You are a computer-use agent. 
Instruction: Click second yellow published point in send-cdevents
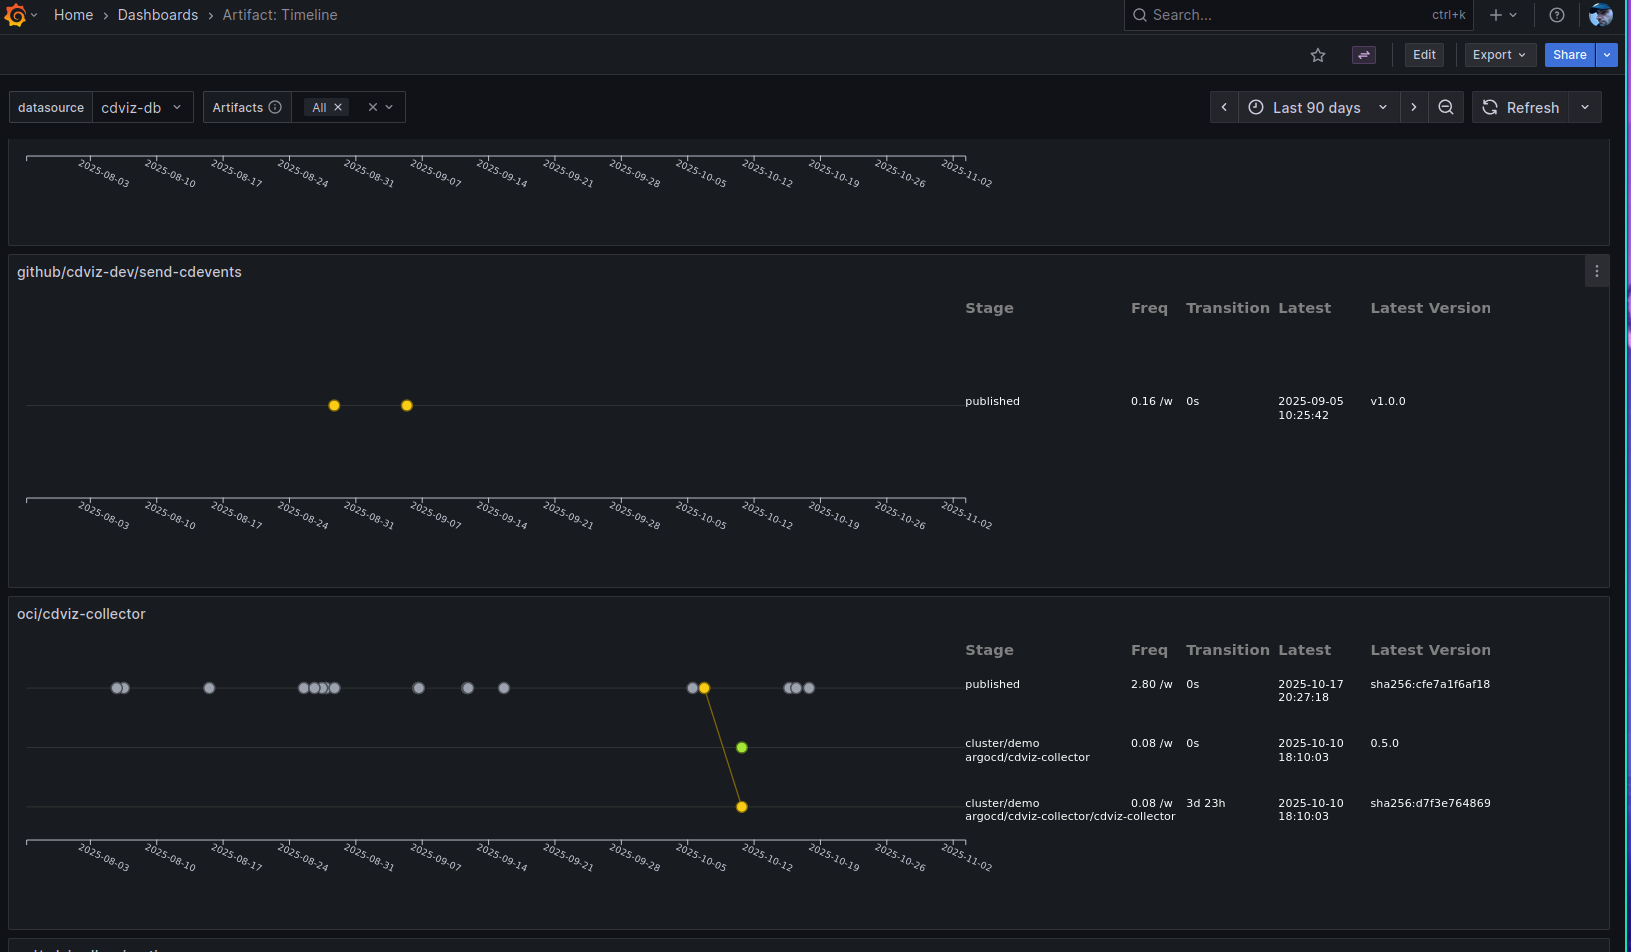(x=406, y=405)
